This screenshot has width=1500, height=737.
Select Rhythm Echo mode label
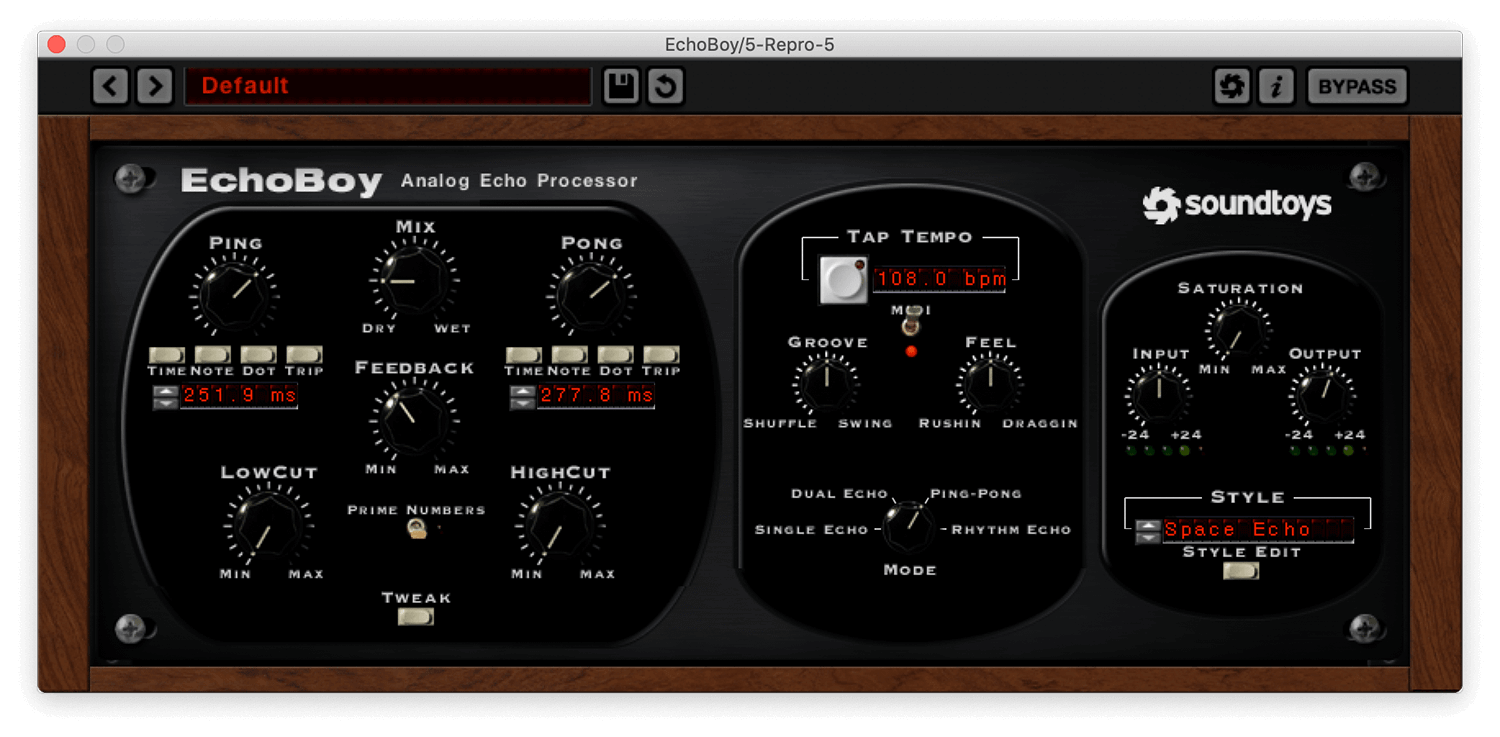tap(1010, 530)
